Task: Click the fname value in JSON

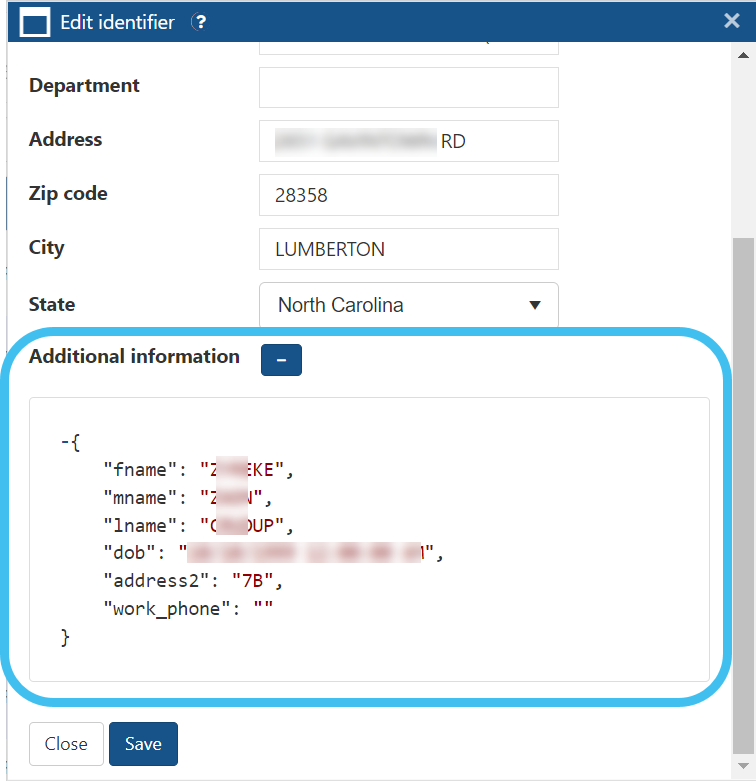Action: point(244,469)
